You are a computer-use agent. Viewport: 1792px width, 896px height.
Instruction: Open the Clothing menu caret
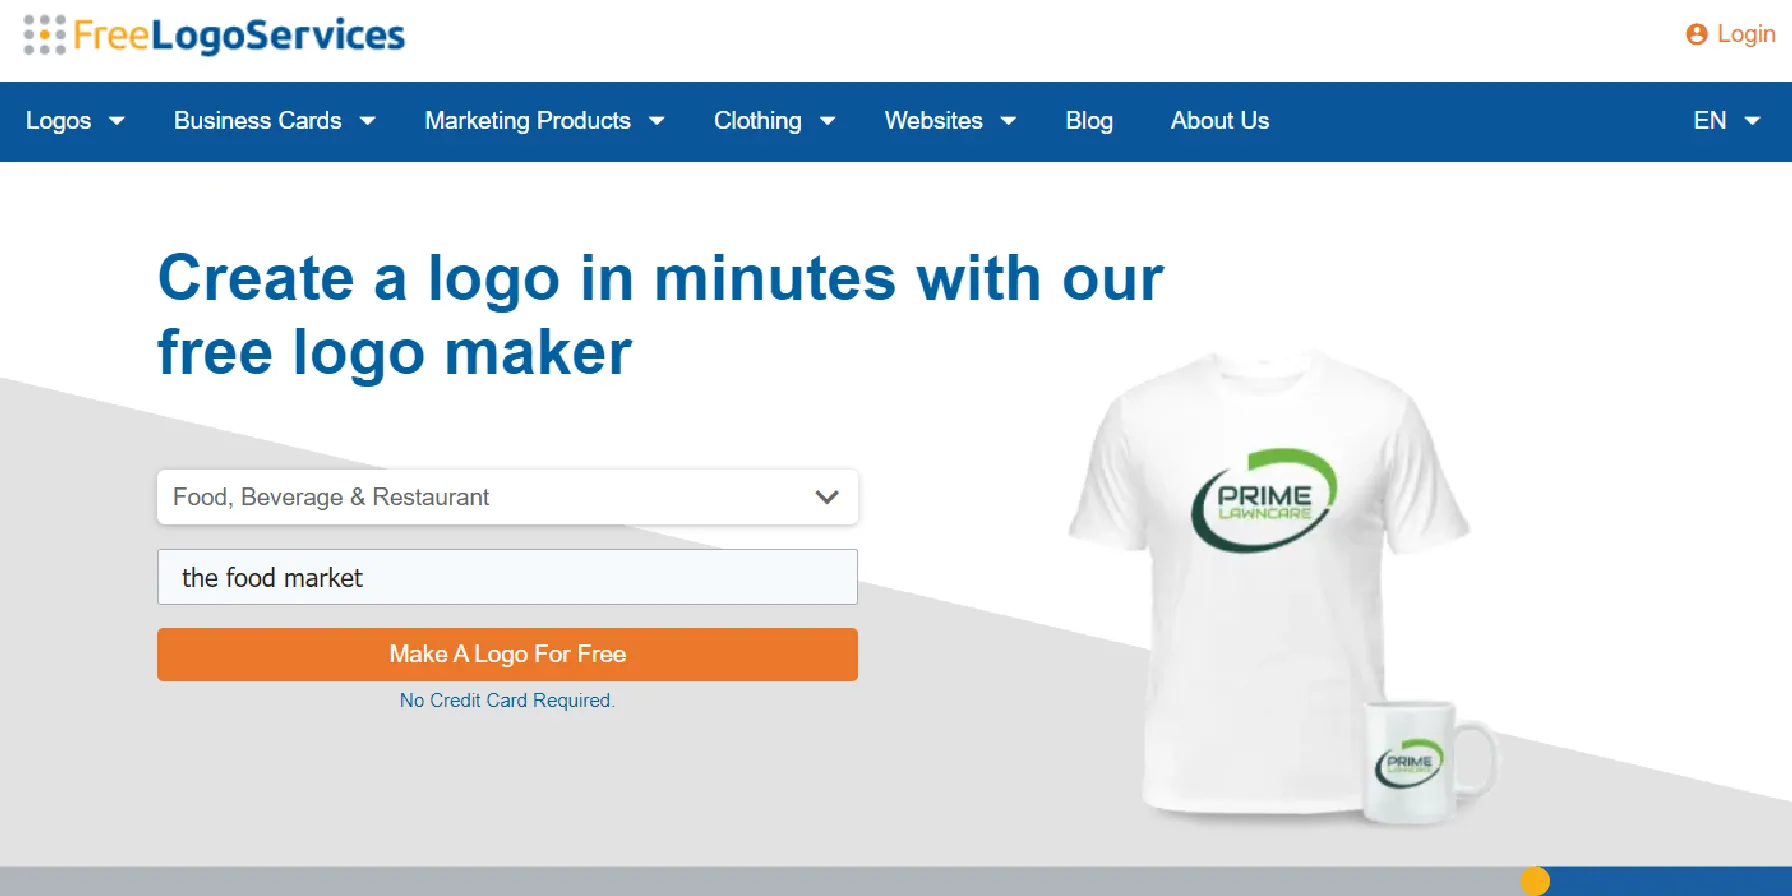(x=827, y=121)
